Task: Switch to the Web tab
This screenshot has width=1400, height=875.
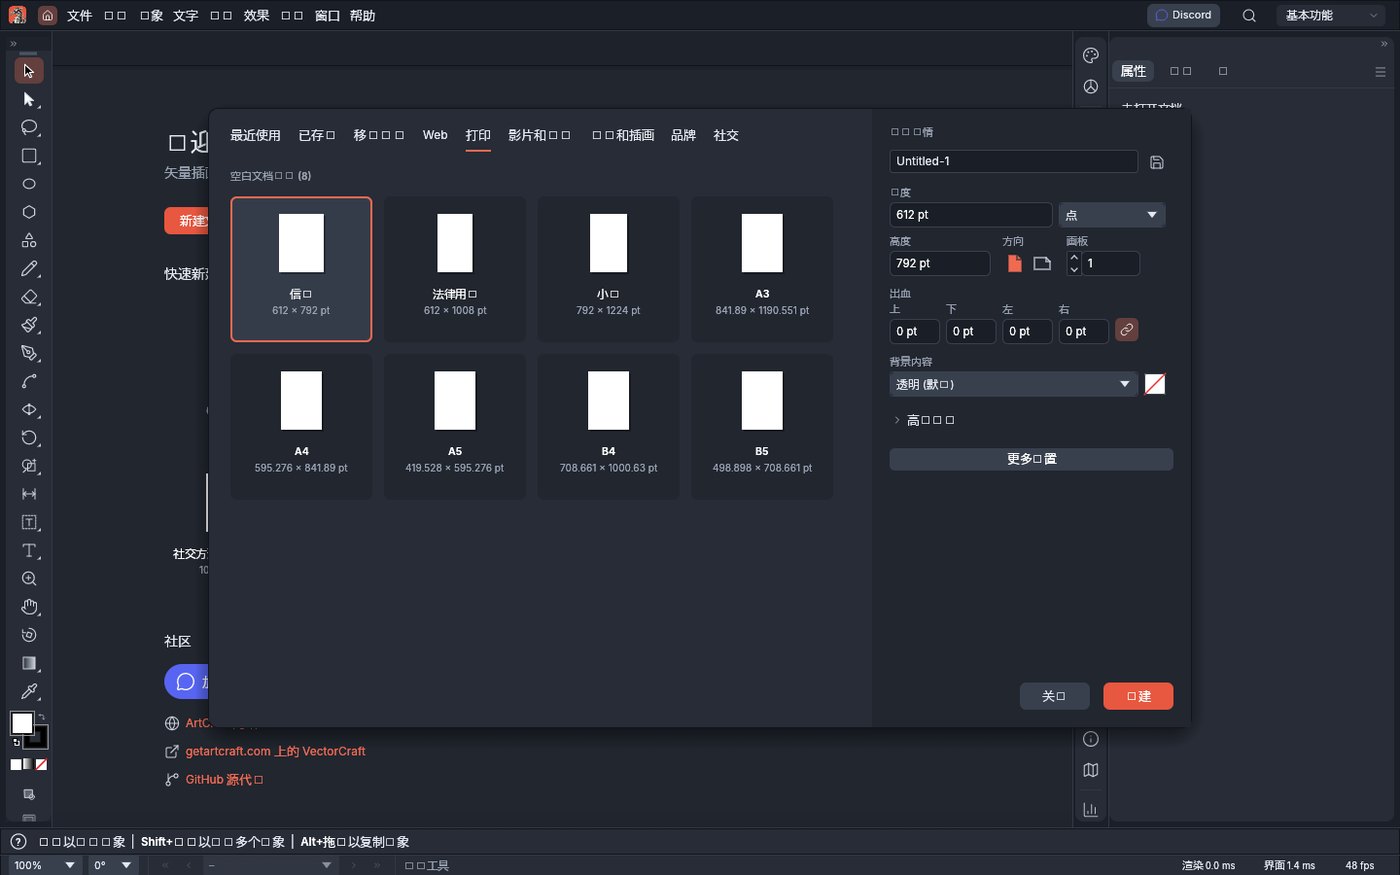Action: click(435, 135)
